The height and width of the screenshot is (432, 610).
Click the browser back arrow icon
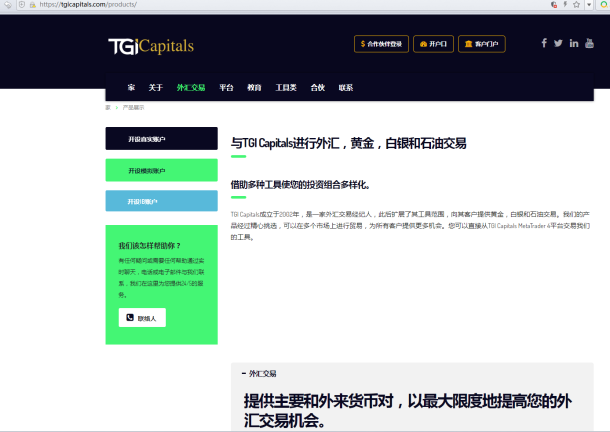[x=7, y=5]
